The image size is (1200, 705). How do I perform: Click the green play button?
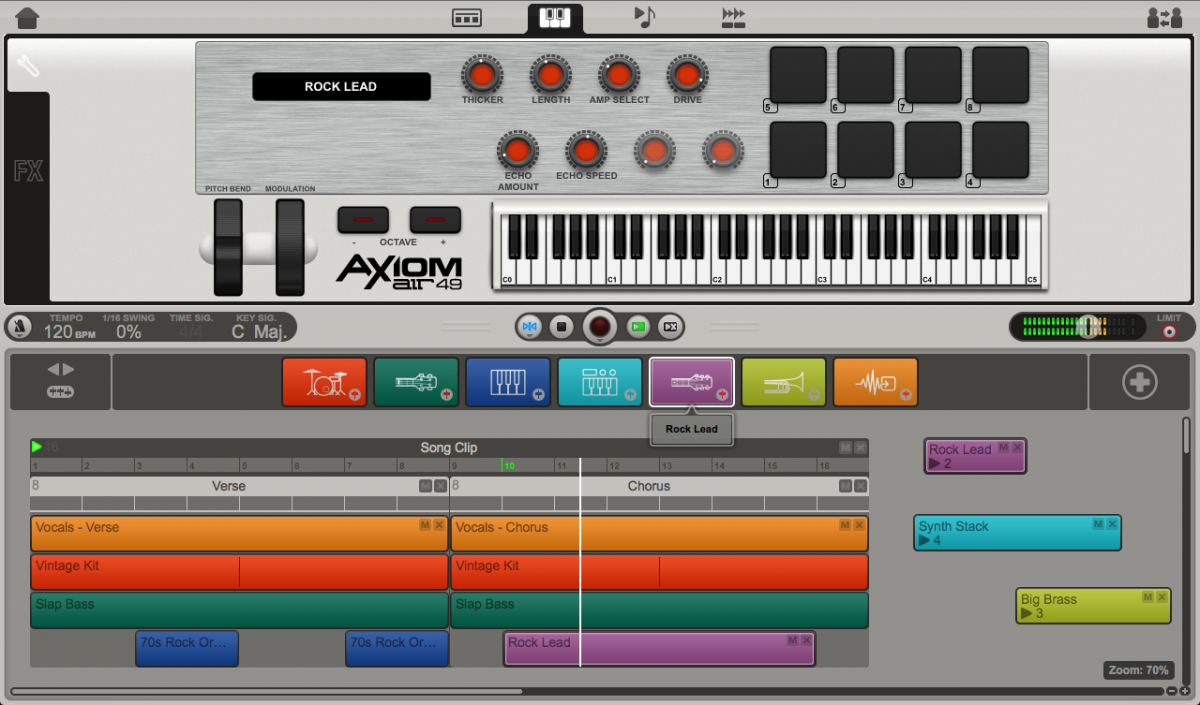pos(638,326)
